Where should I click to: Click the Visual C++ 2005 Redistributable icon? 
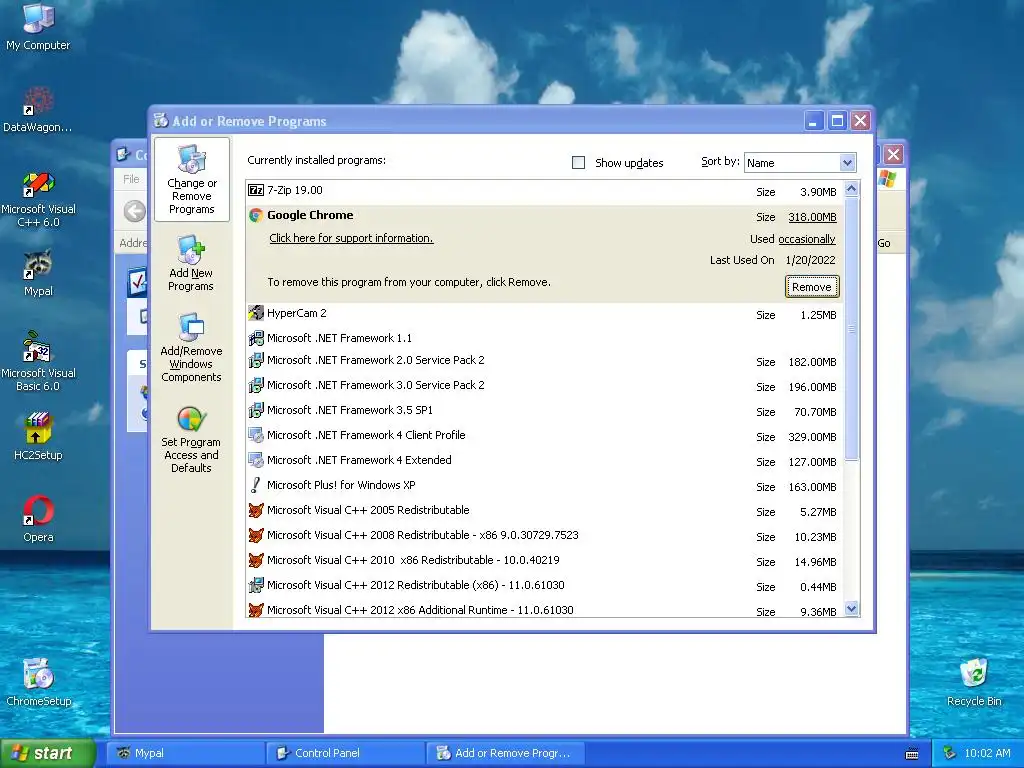pos(255,510)
